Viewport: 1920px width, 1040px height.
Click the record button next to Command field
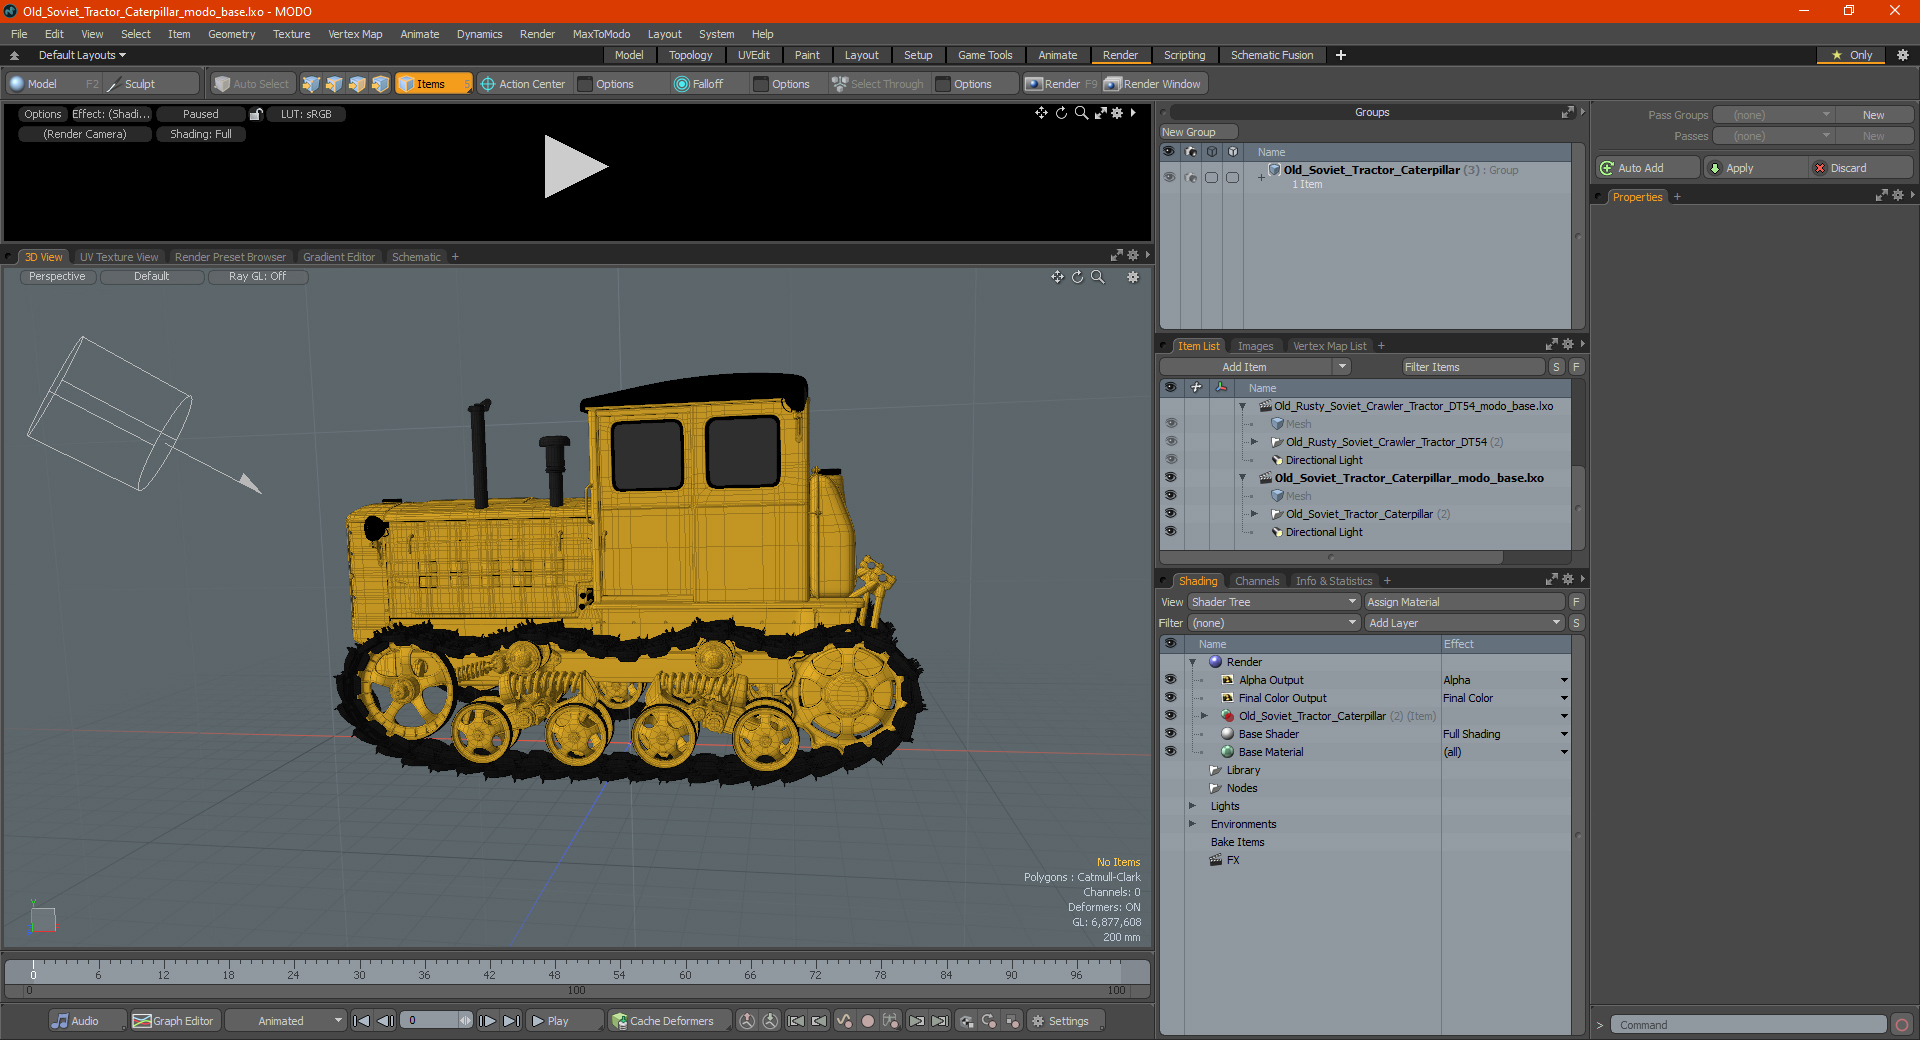[x=1902, y=1025]
